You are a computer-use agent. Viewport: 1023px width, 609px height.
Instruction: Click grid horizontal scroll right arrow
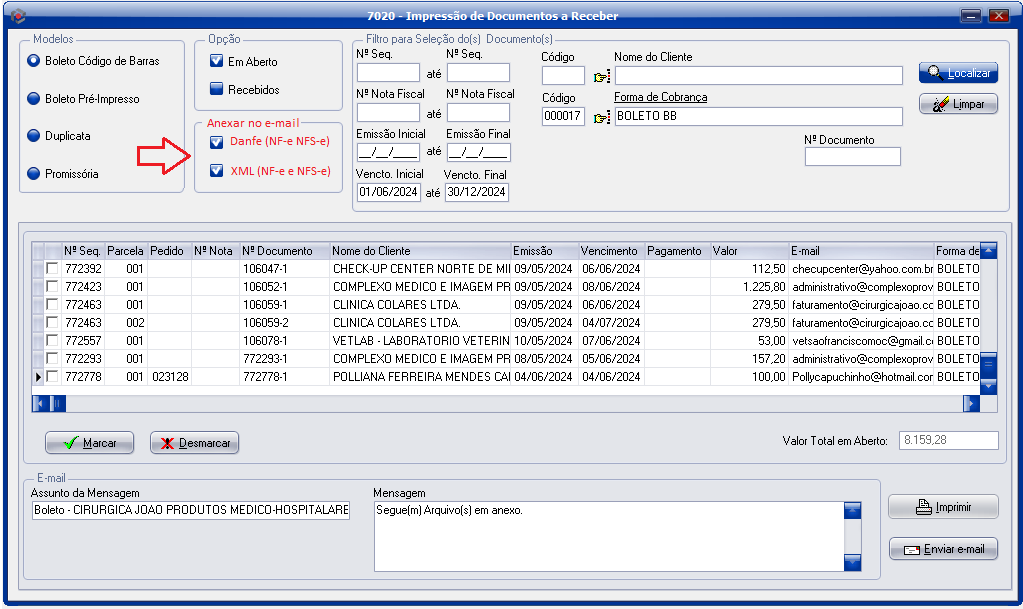click(970, 403)
